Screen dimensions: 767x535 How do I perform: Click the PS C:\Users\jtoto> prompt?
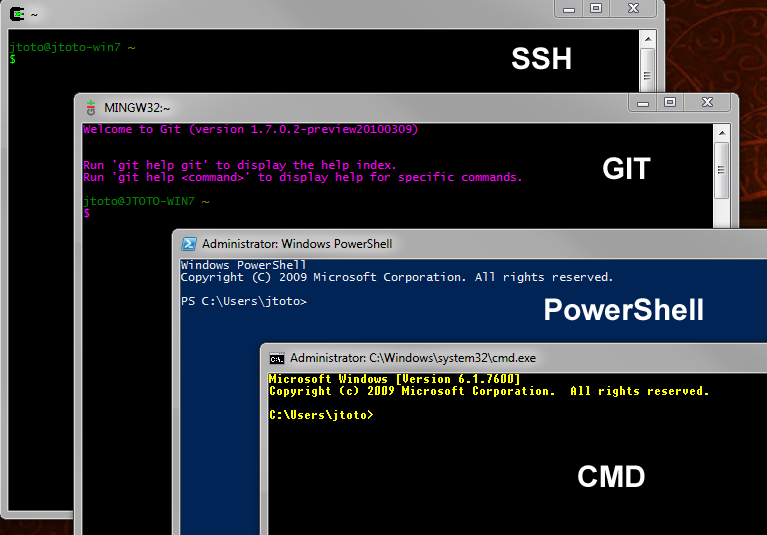(x=244, y=301)
